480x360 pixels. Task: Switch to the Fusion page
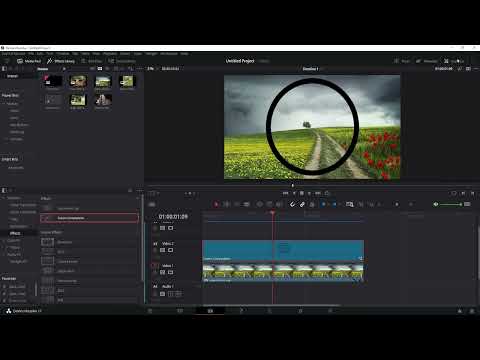click(241, 311)
